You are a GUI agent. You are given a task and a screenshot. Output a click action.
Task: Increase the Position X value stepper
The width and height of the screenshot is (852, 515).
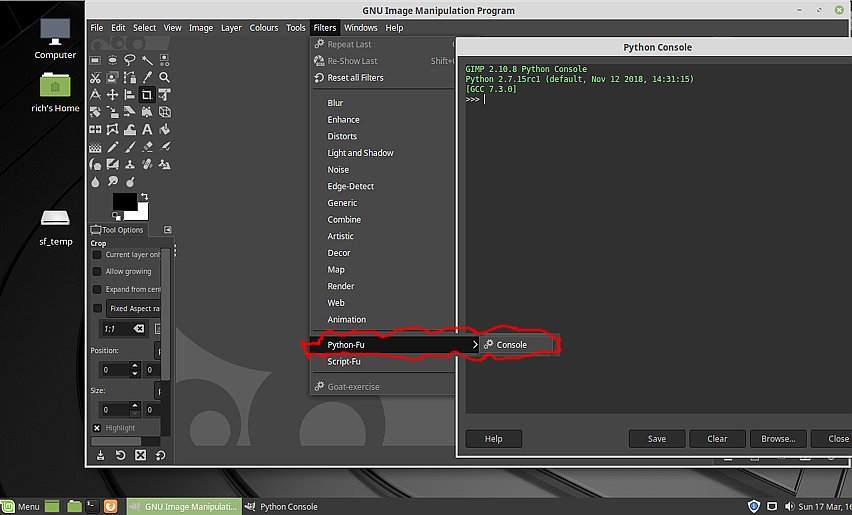pos(135,366)
